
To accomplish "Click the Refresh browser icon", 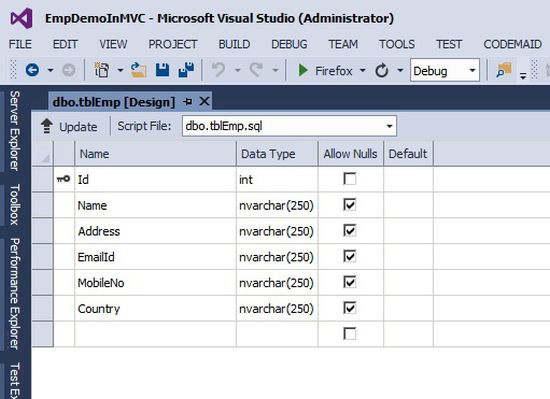I will (x=382, y=70).
